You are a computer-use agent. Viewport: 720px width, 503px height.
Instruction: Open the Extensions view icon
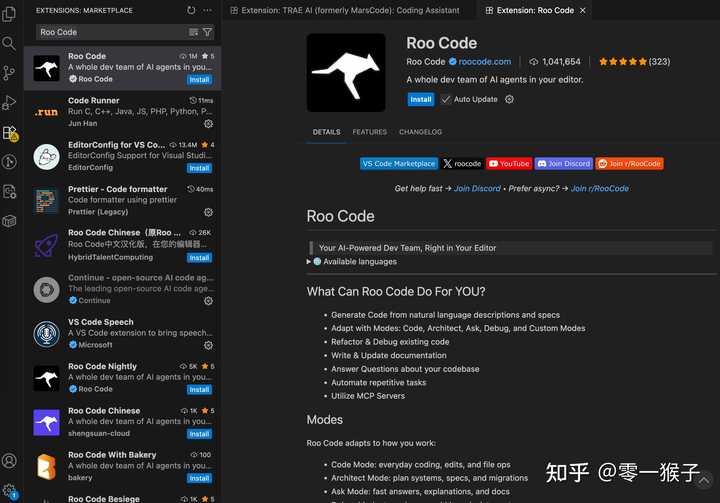point(10,133)
